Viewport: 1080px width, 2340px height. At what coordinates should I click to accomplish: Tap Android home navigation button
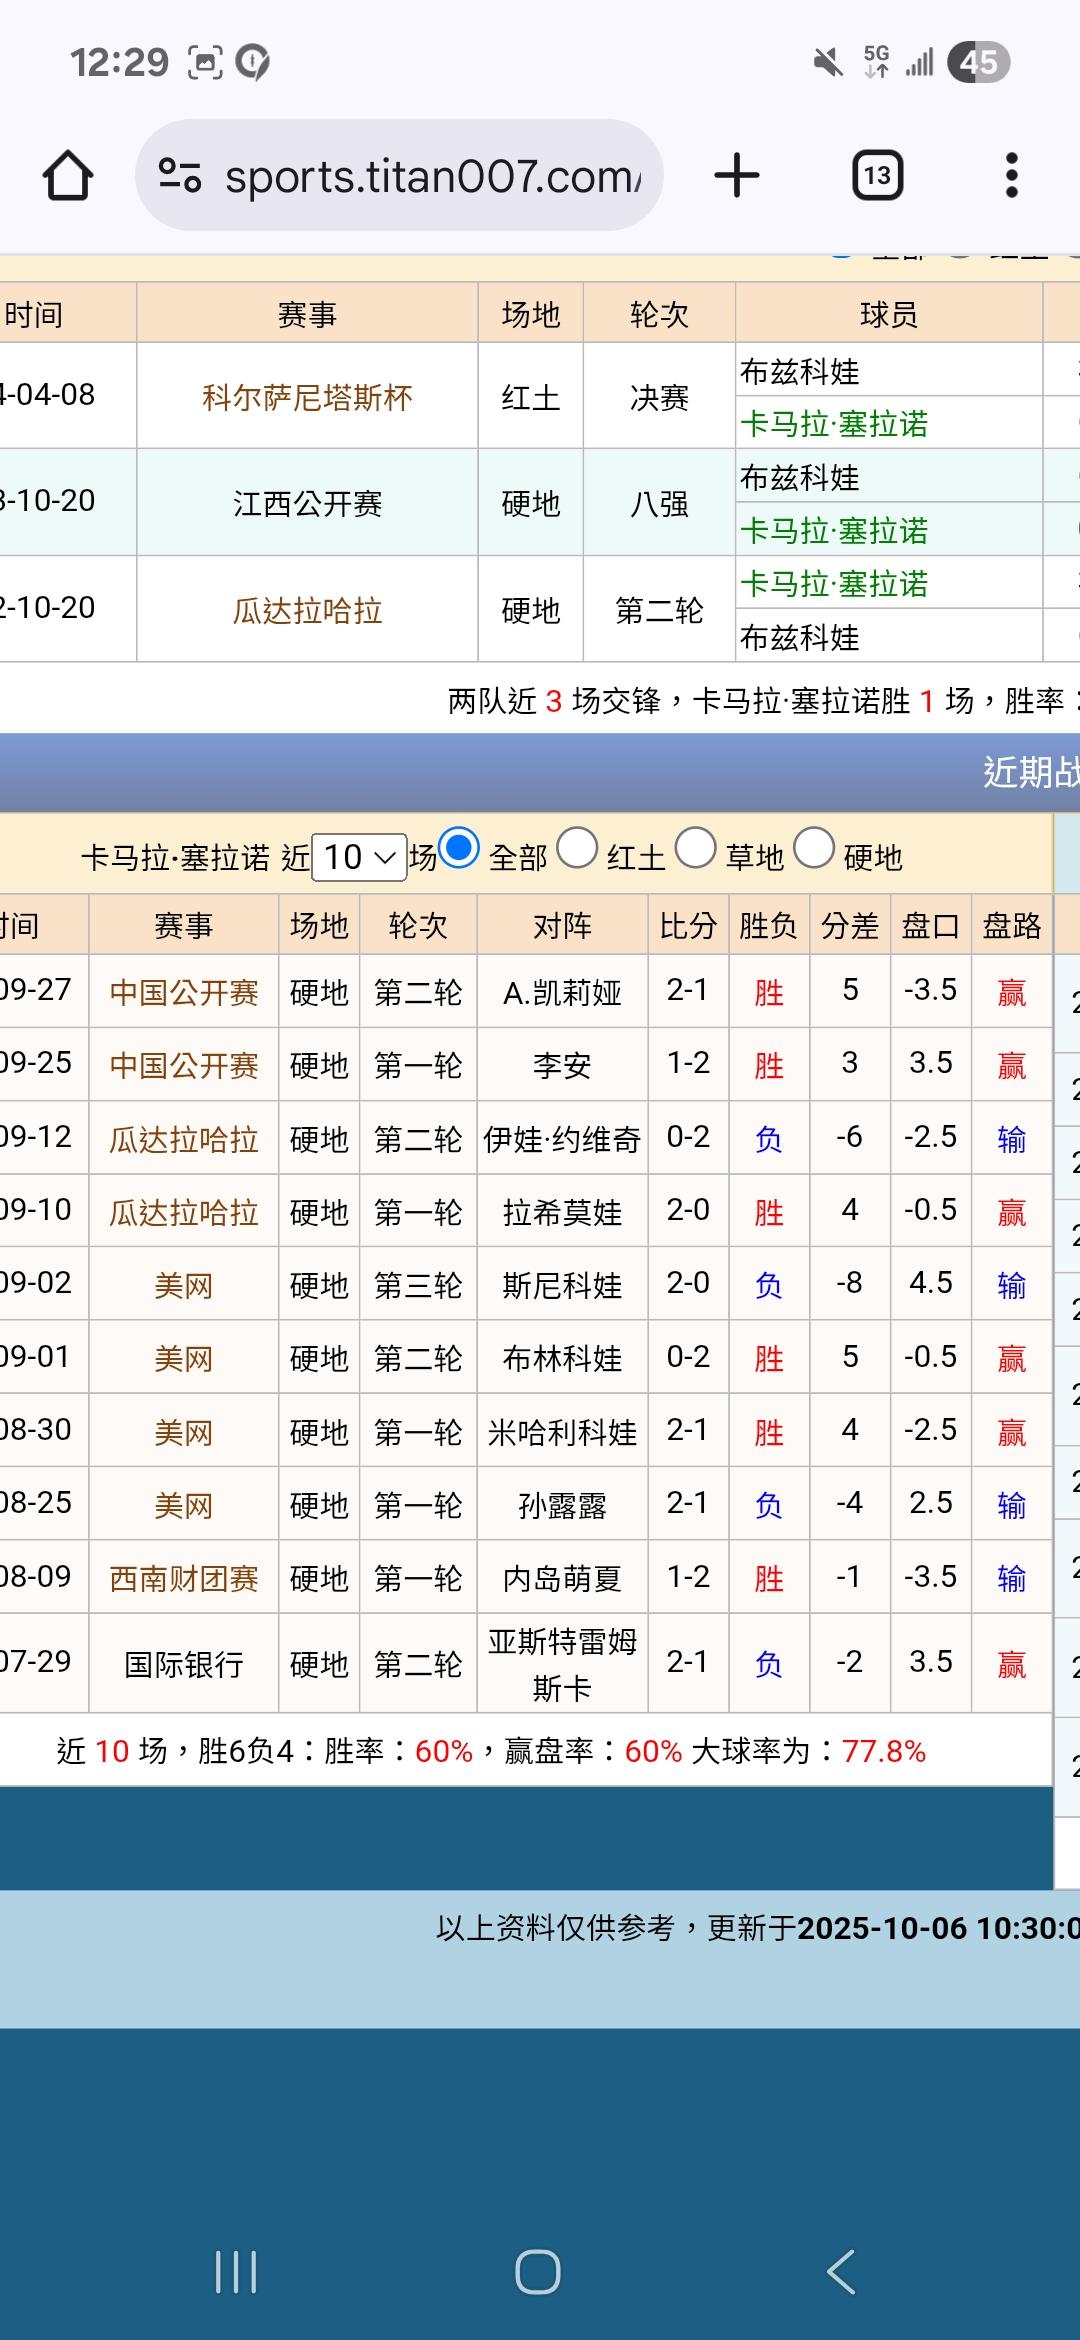[x=538, y=2271]
